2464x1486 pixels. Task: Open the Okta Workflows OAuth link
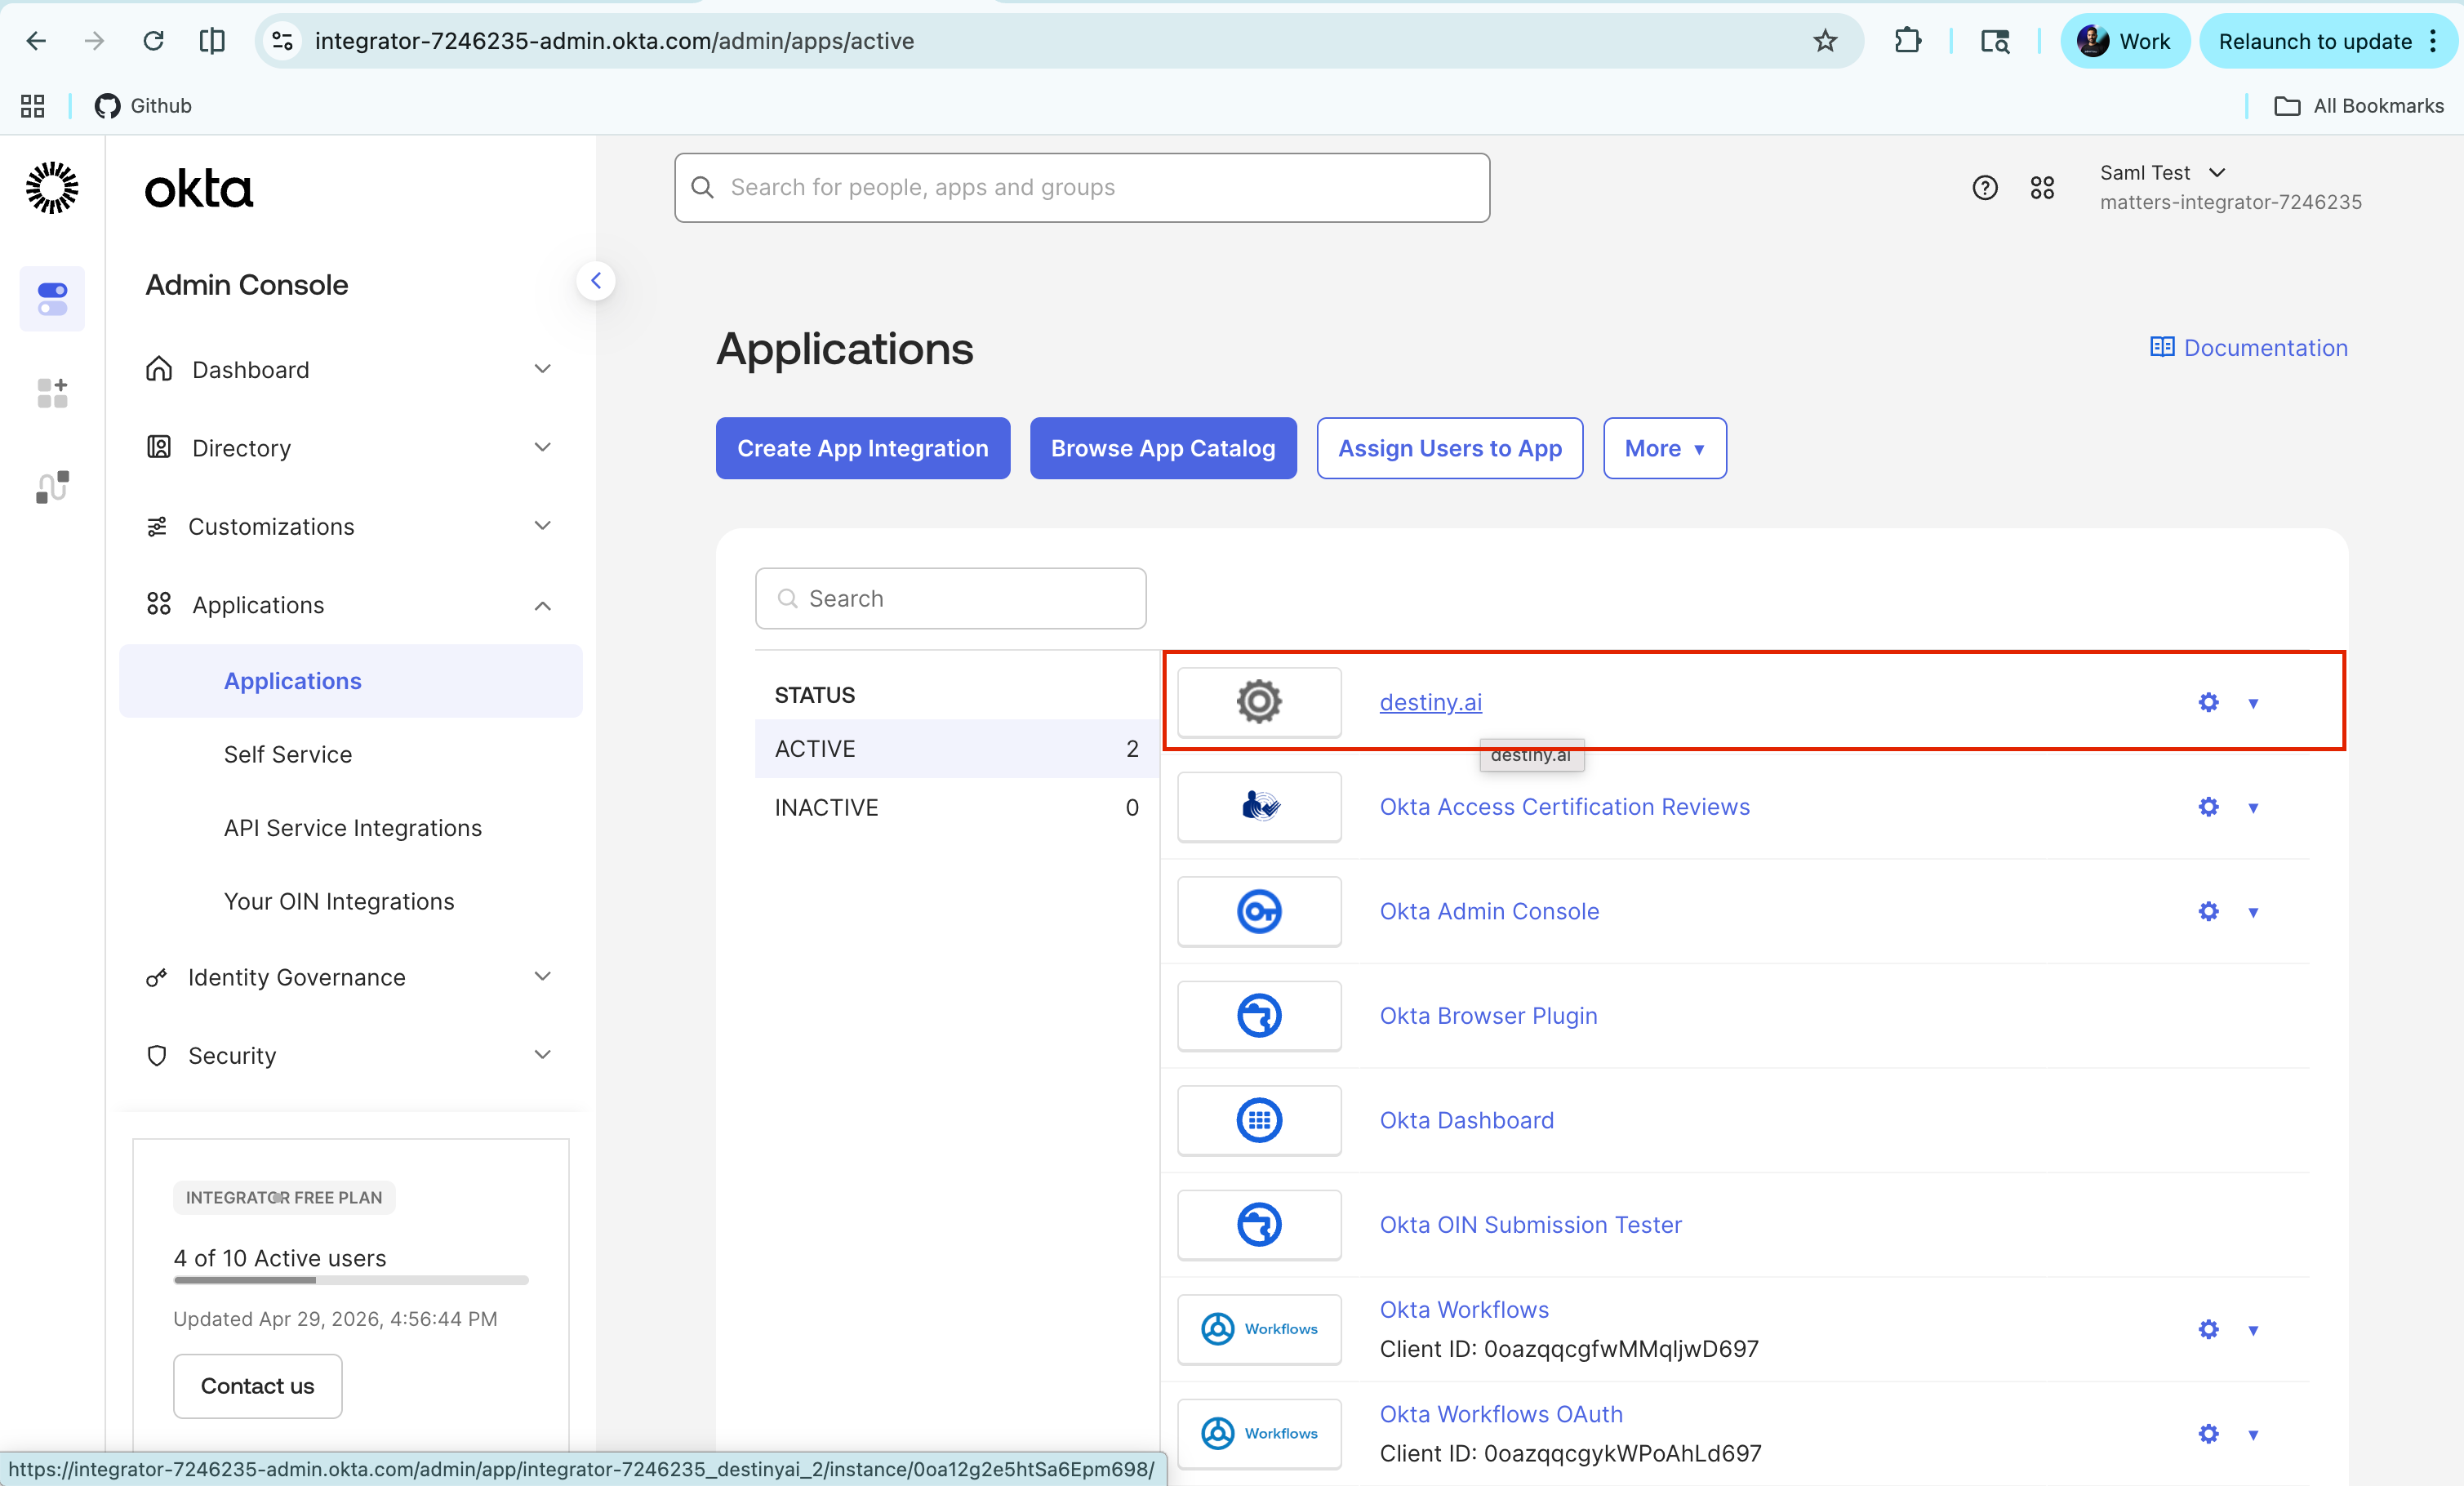(x=1501, y=1414)
